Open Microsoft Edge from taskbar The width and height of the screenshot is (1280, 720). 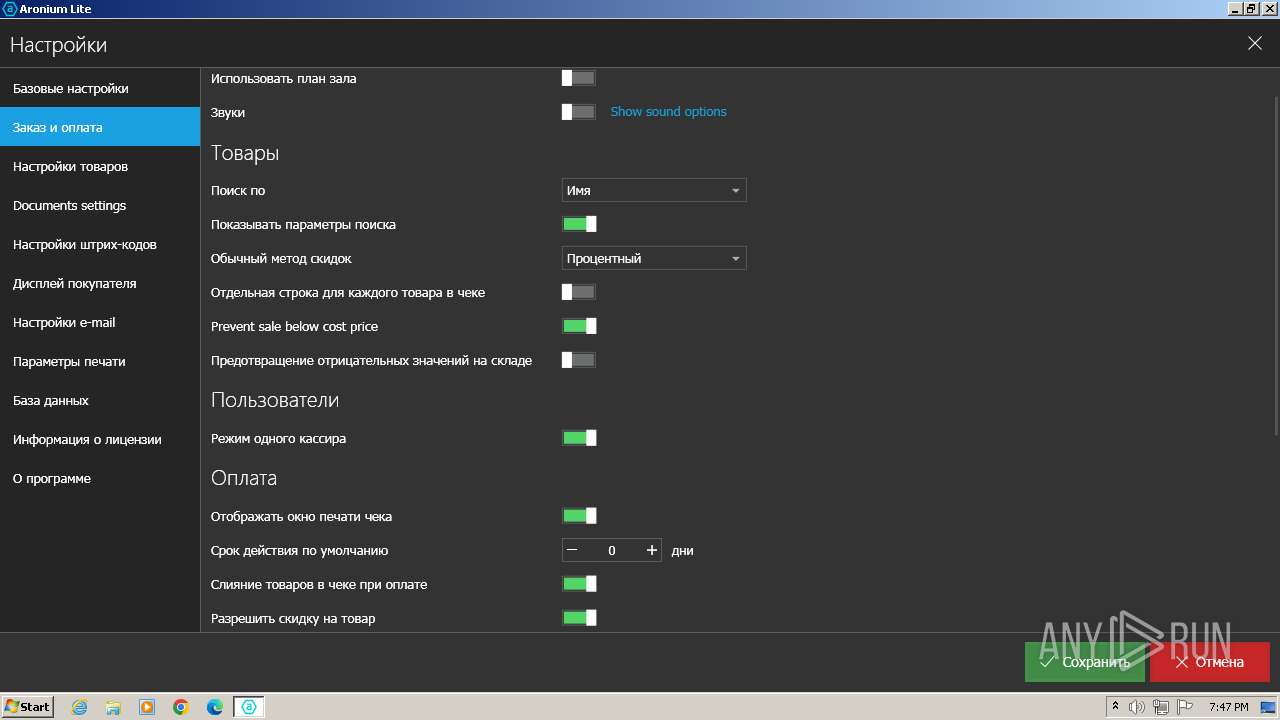215,707
